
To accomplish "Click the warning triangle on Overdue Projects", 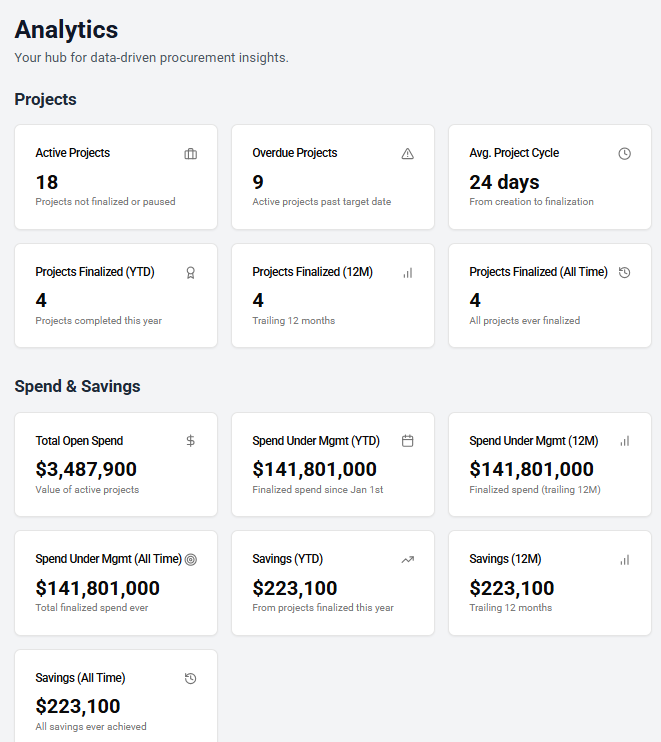I will click(x=407, y=154).
